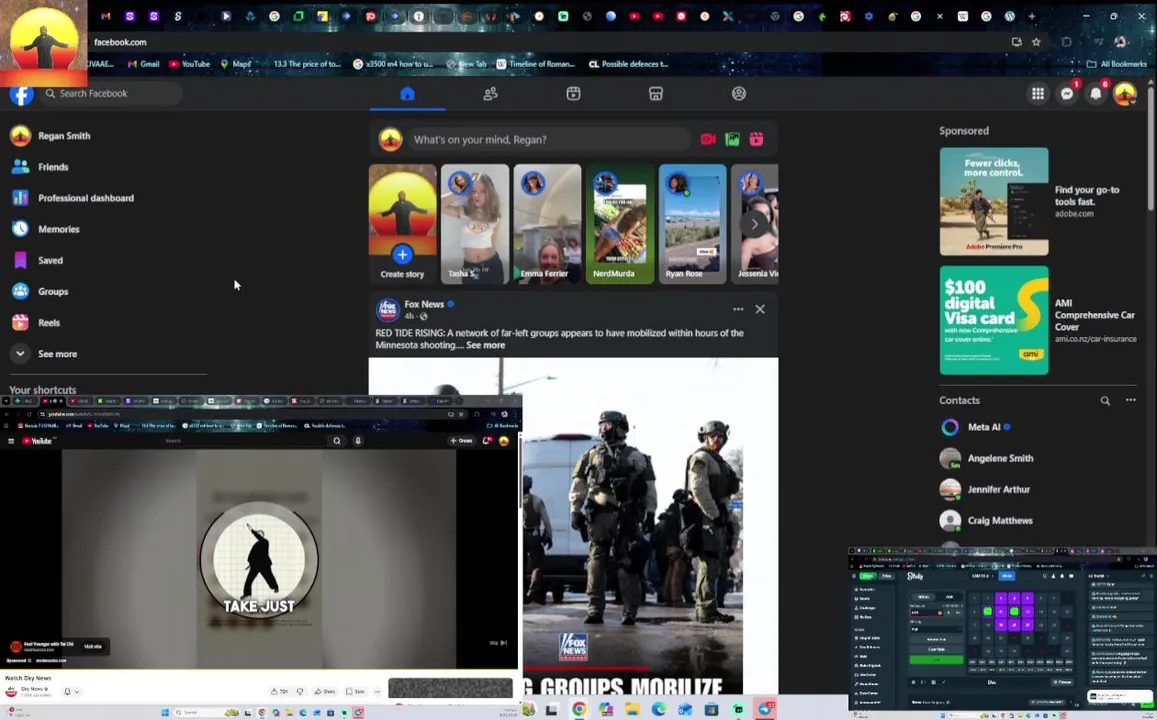This screenshot has width=1157, height=720.
Task: Open Fox News post options menu
Action: tap(738, 309)
